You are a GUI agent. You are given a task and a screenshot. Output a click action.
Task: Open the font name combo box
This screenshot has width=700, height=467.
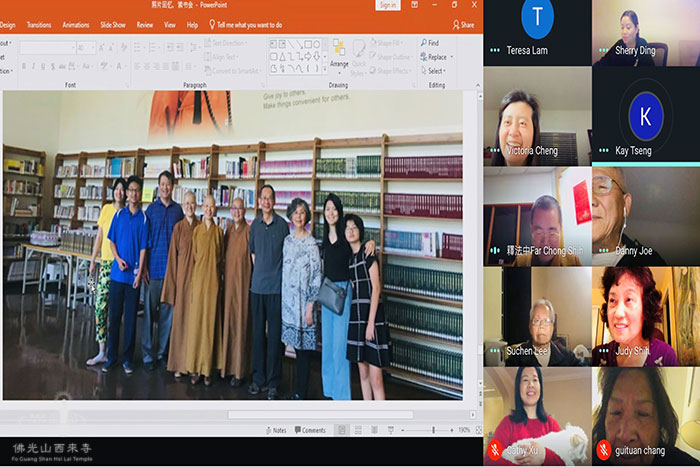(47, 48)
